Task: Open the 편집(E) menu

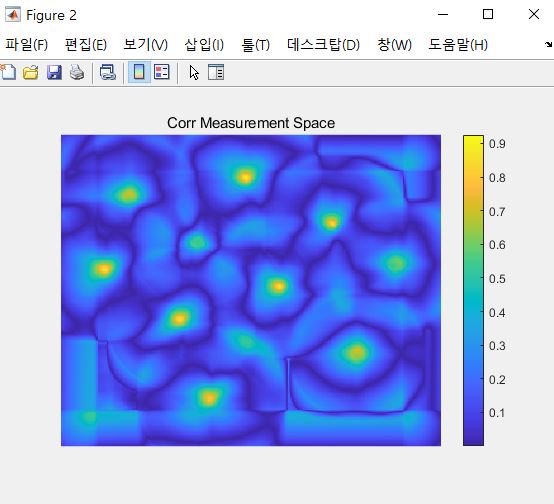Action: pos(86,45)
